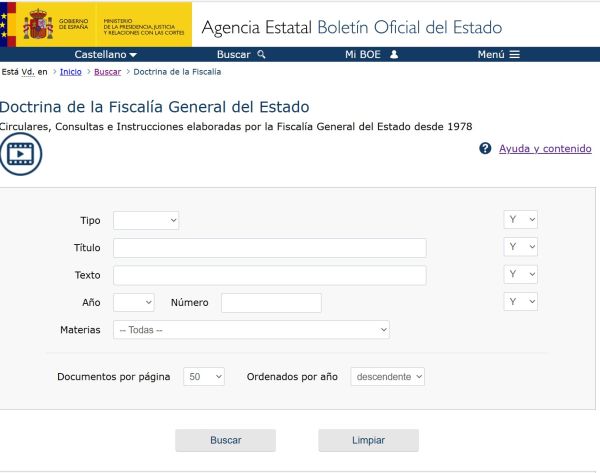
Task: Click the 'Doctrina de la Fiscalía General del Estado' heading
Action: (155, 107)
